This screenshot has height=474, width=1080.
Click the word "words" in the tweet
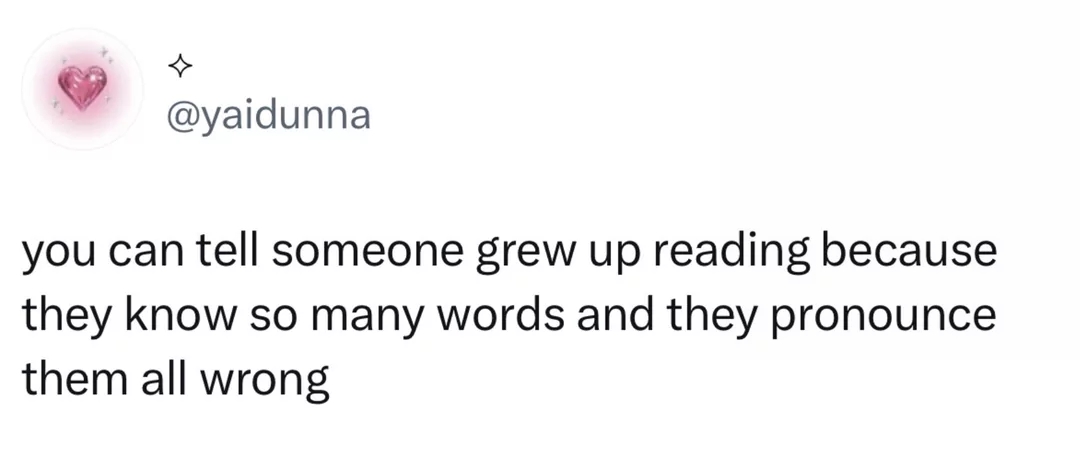tap(509, 315)
